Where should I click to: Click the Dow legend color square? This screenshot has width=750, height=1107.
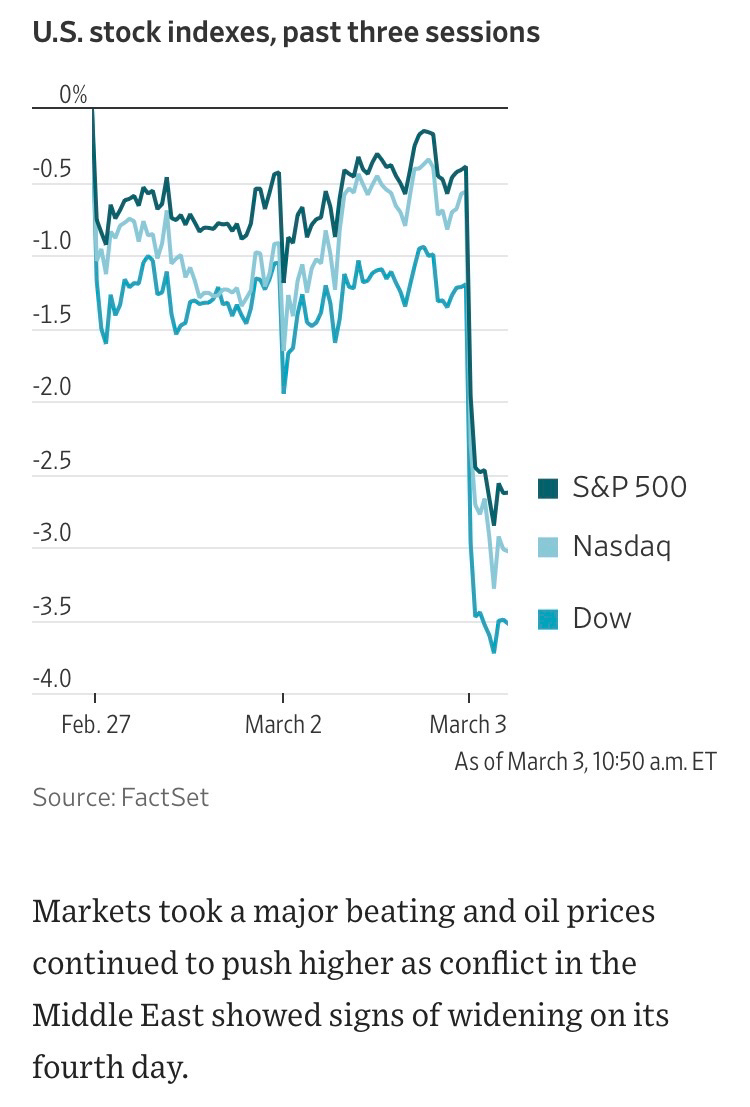(549, 619)
